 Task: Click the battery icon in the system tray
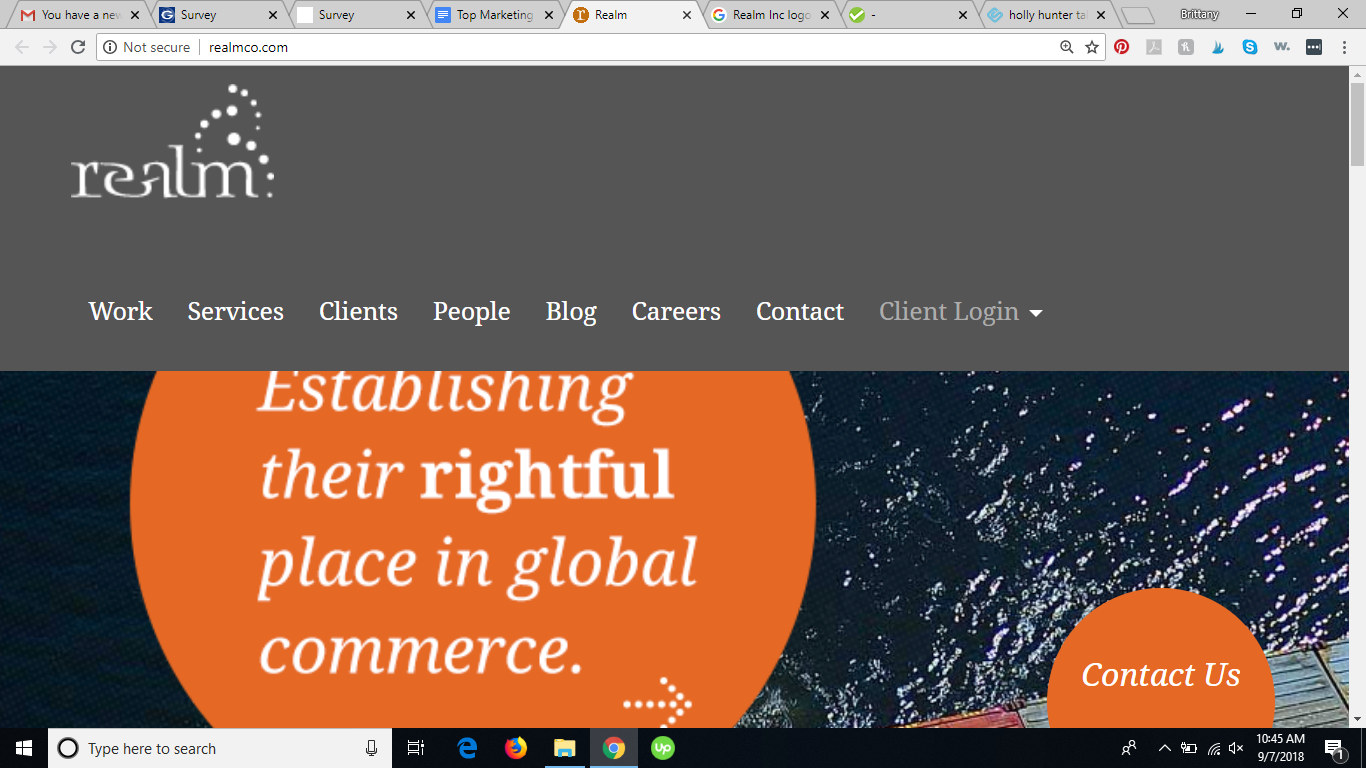click(x=1189, y=748)
